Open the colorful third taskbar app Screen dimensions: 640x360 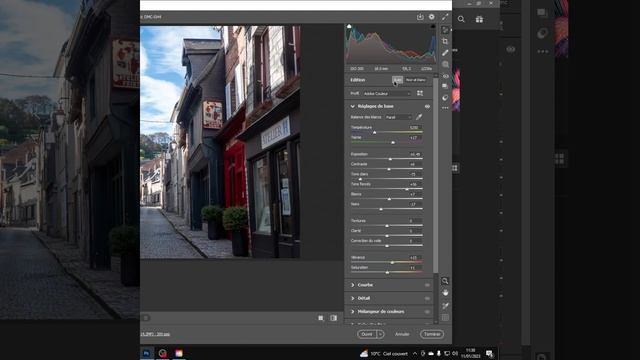(x=179, y=353)
